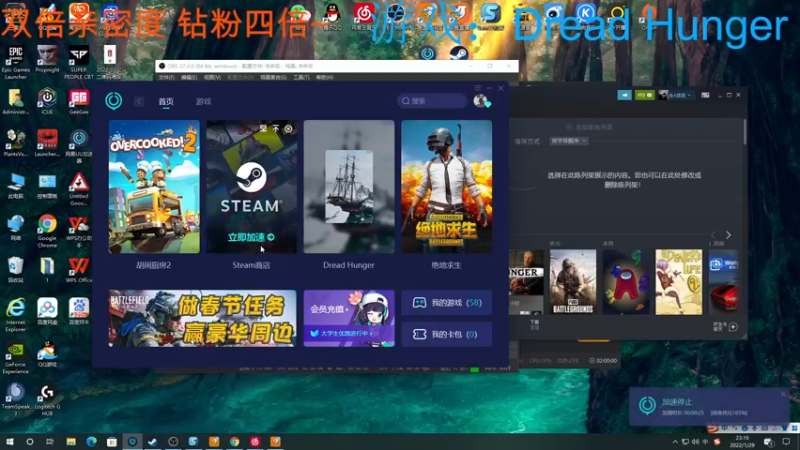
Task: Click 添加新陈列架 in Steam library
Action: tap(589, 127)
